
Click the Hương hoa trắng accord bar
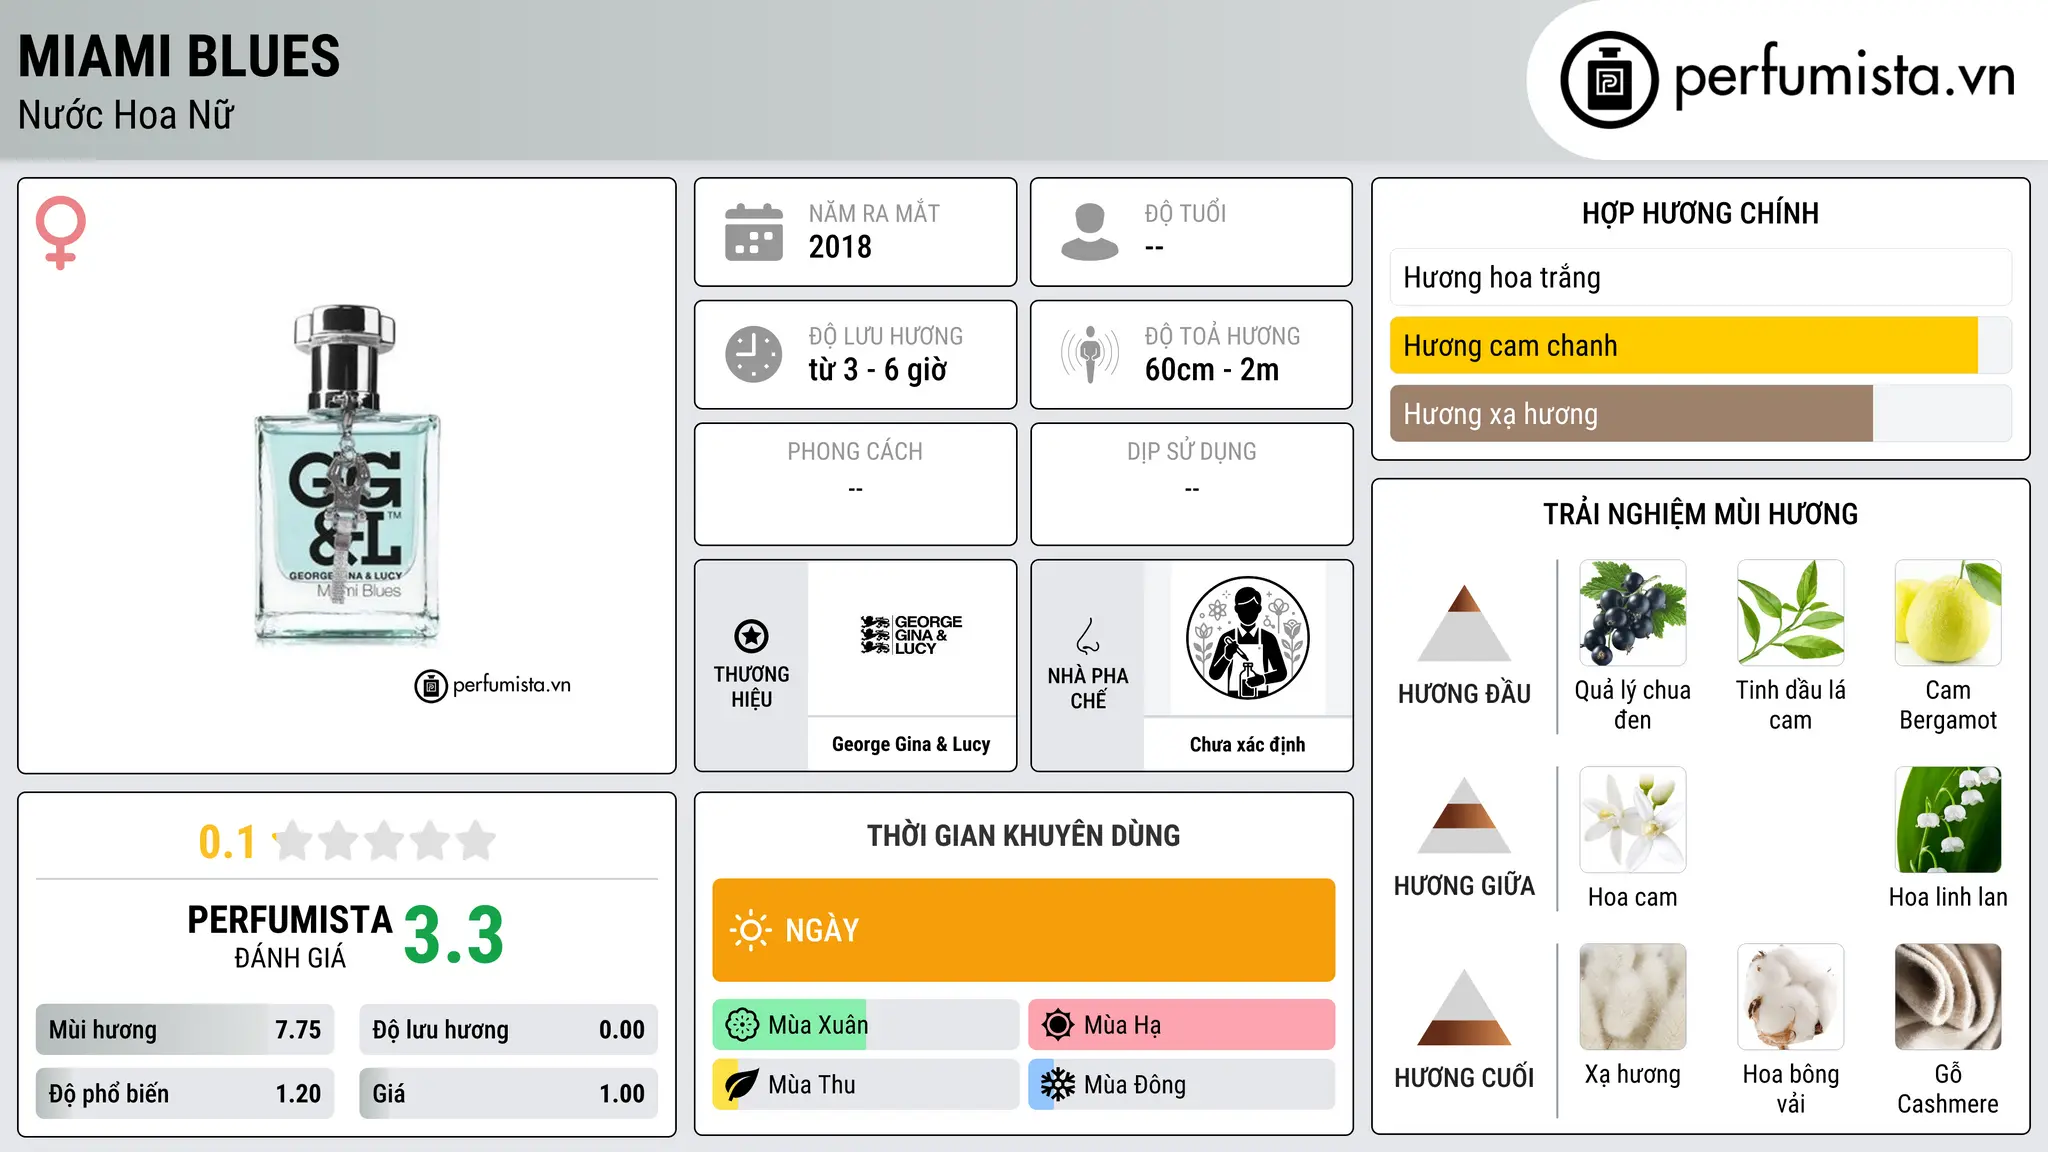1701,277
